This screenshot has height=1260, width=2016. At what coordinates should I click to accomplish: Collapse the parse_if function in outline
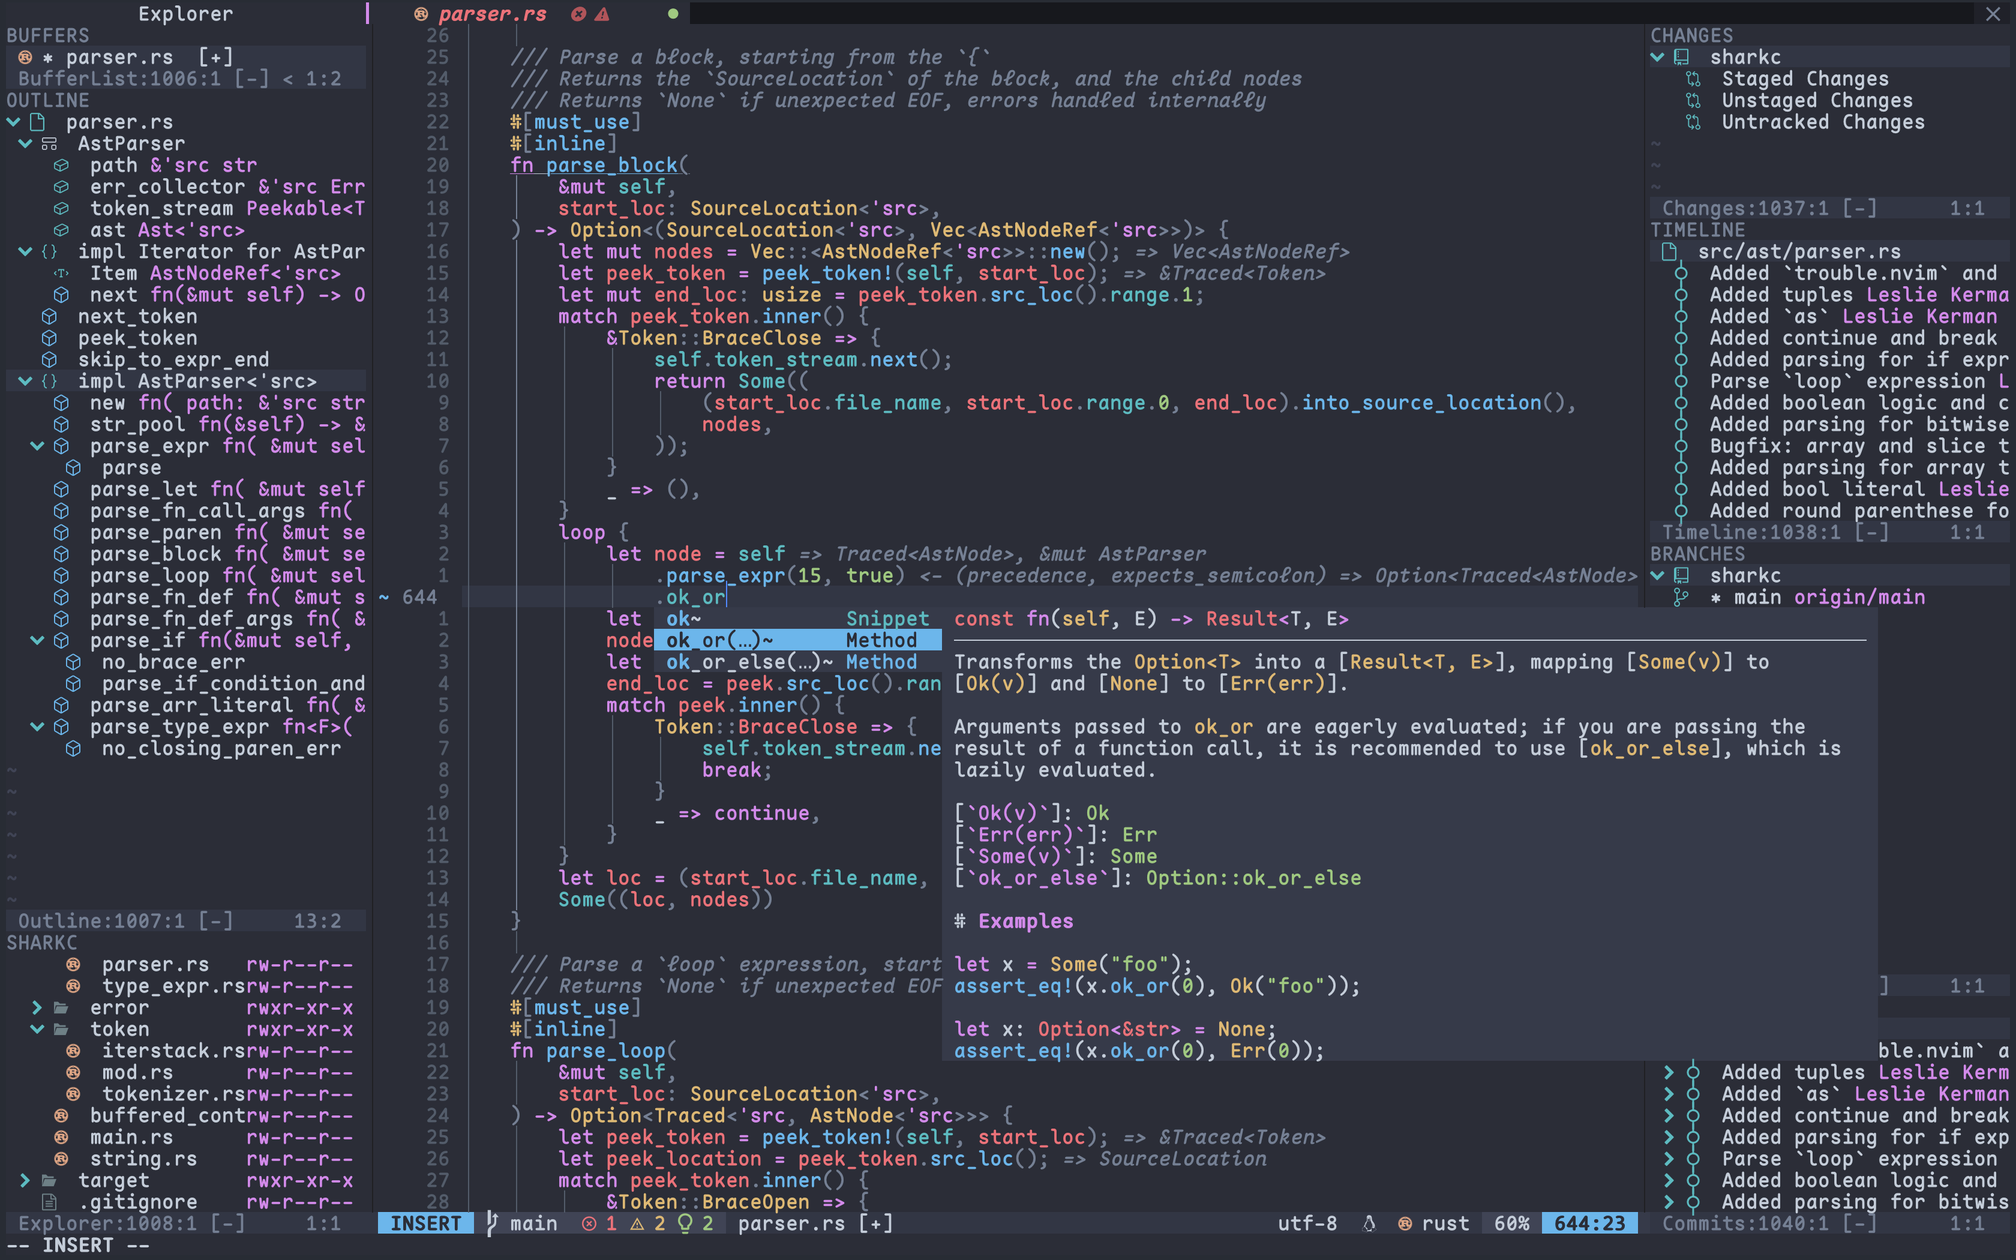pos(37,641)
